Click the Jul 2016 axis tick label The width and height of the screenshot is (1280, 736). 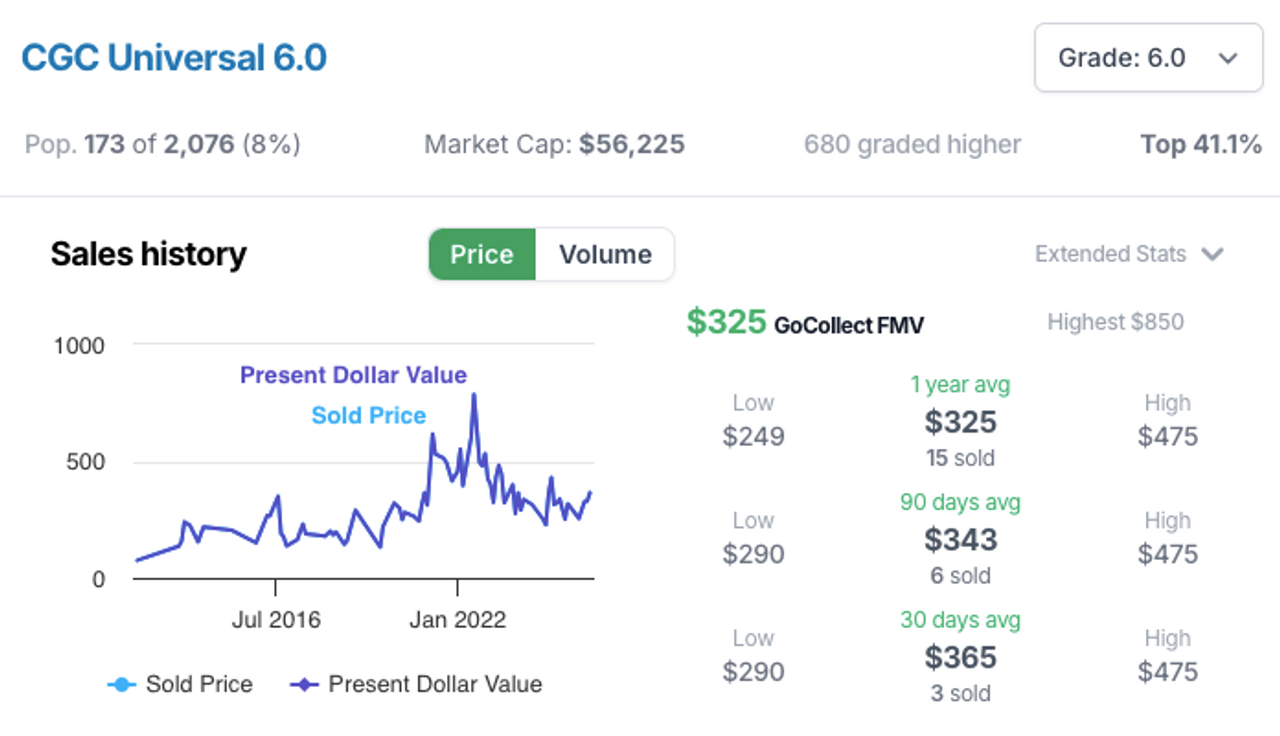point(276,620)
